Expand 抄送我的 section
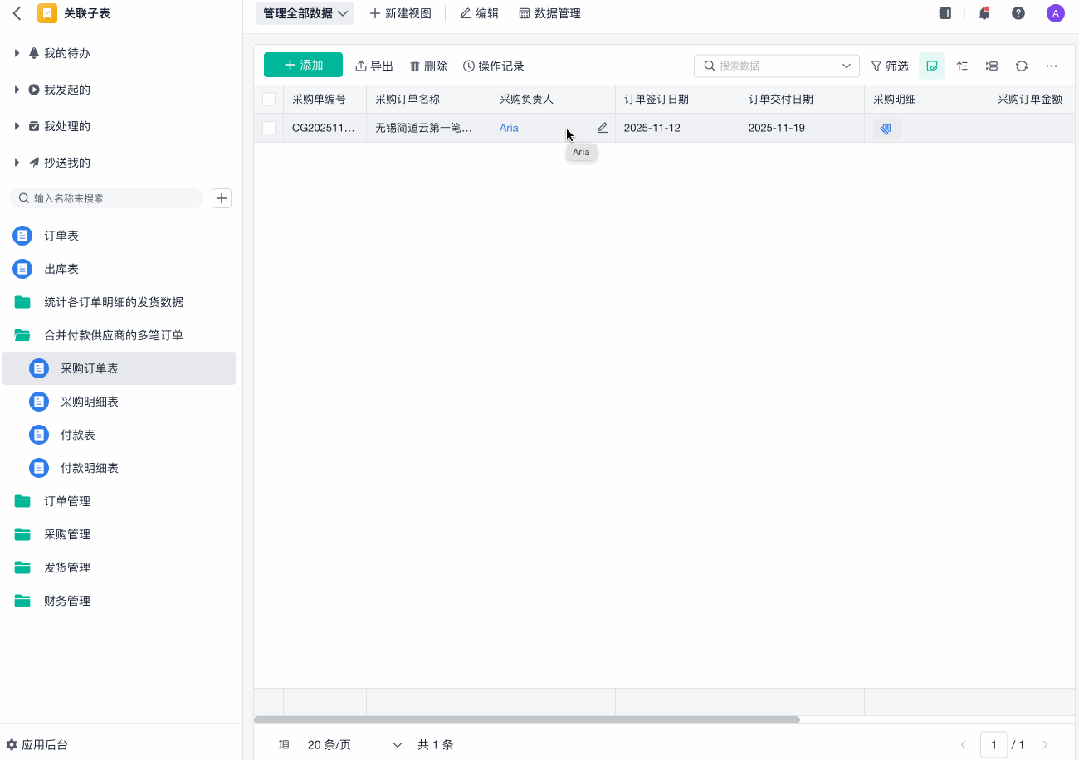 tap(17, 163)
